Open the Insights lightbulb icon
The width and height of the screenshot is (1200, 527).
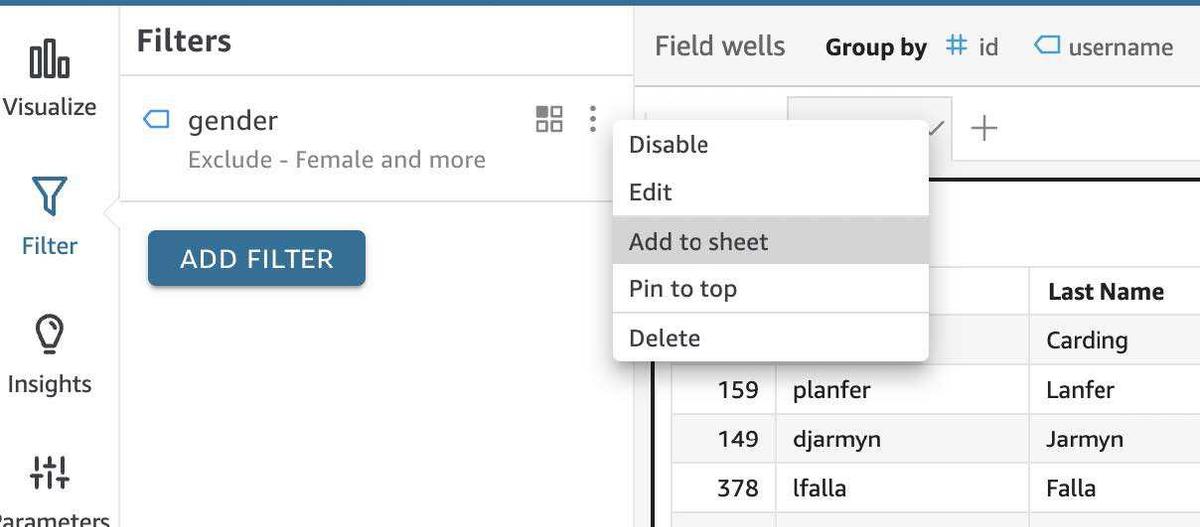49,334
